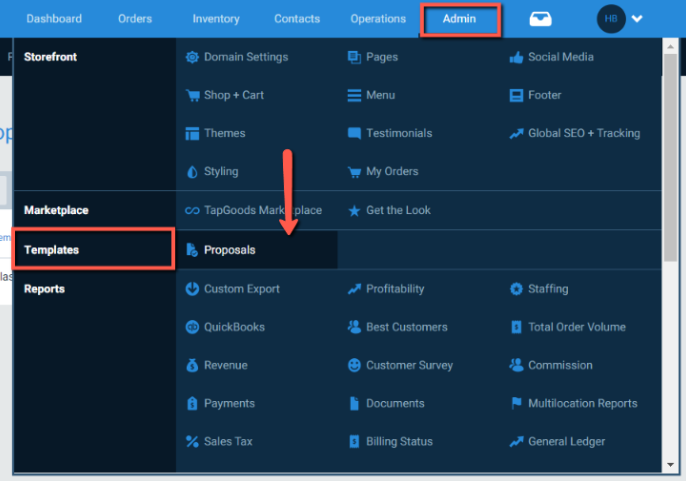The image size is (686, 481).
Task: Open My Orders
Action: pyautogui.click(x=392, y=171)
